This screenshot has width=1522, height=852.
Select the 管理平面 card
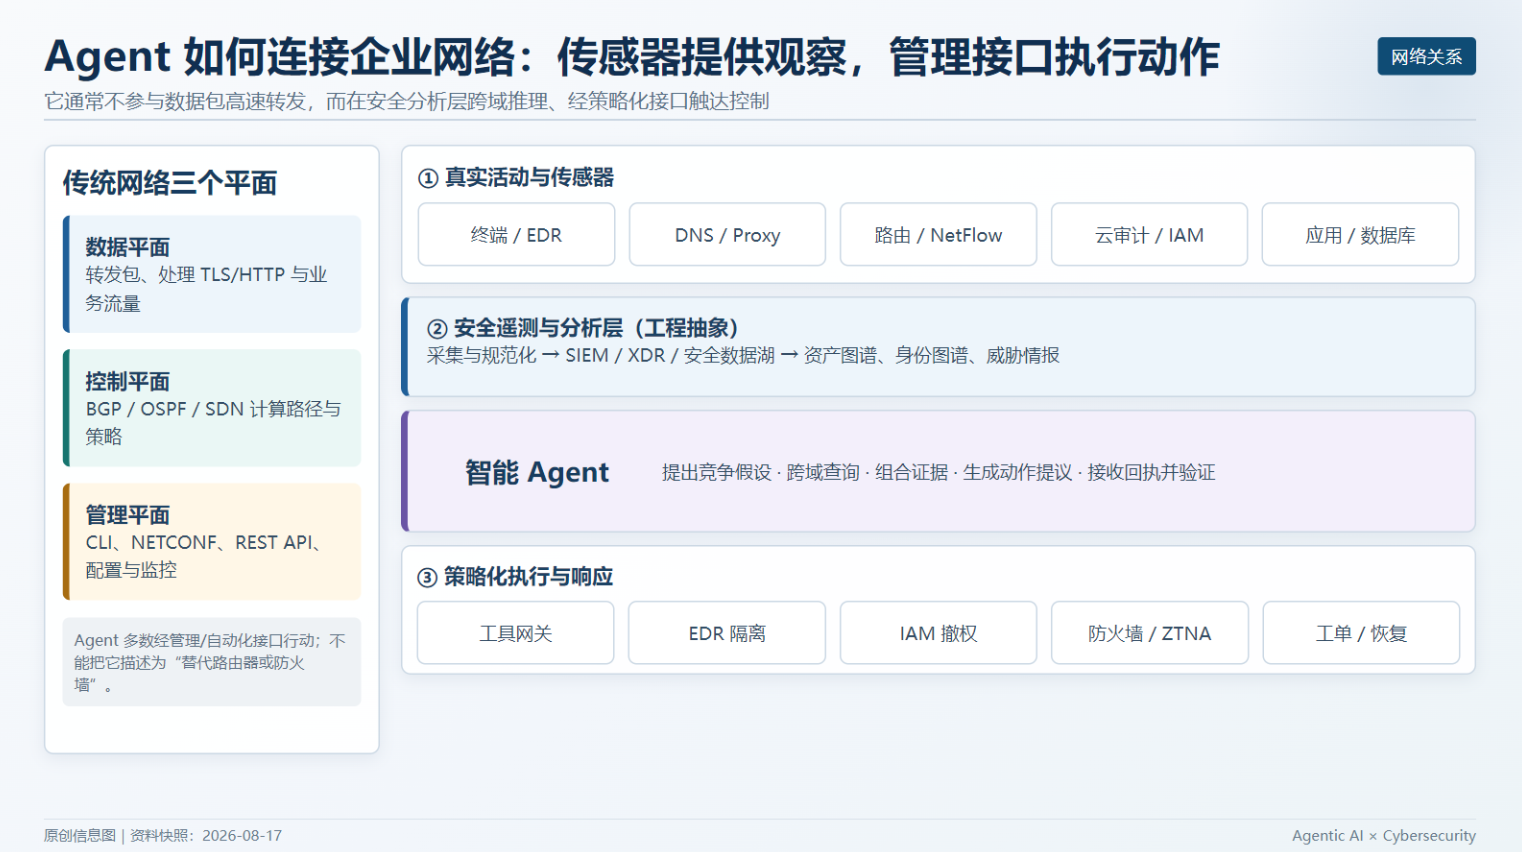coord(212,542)
